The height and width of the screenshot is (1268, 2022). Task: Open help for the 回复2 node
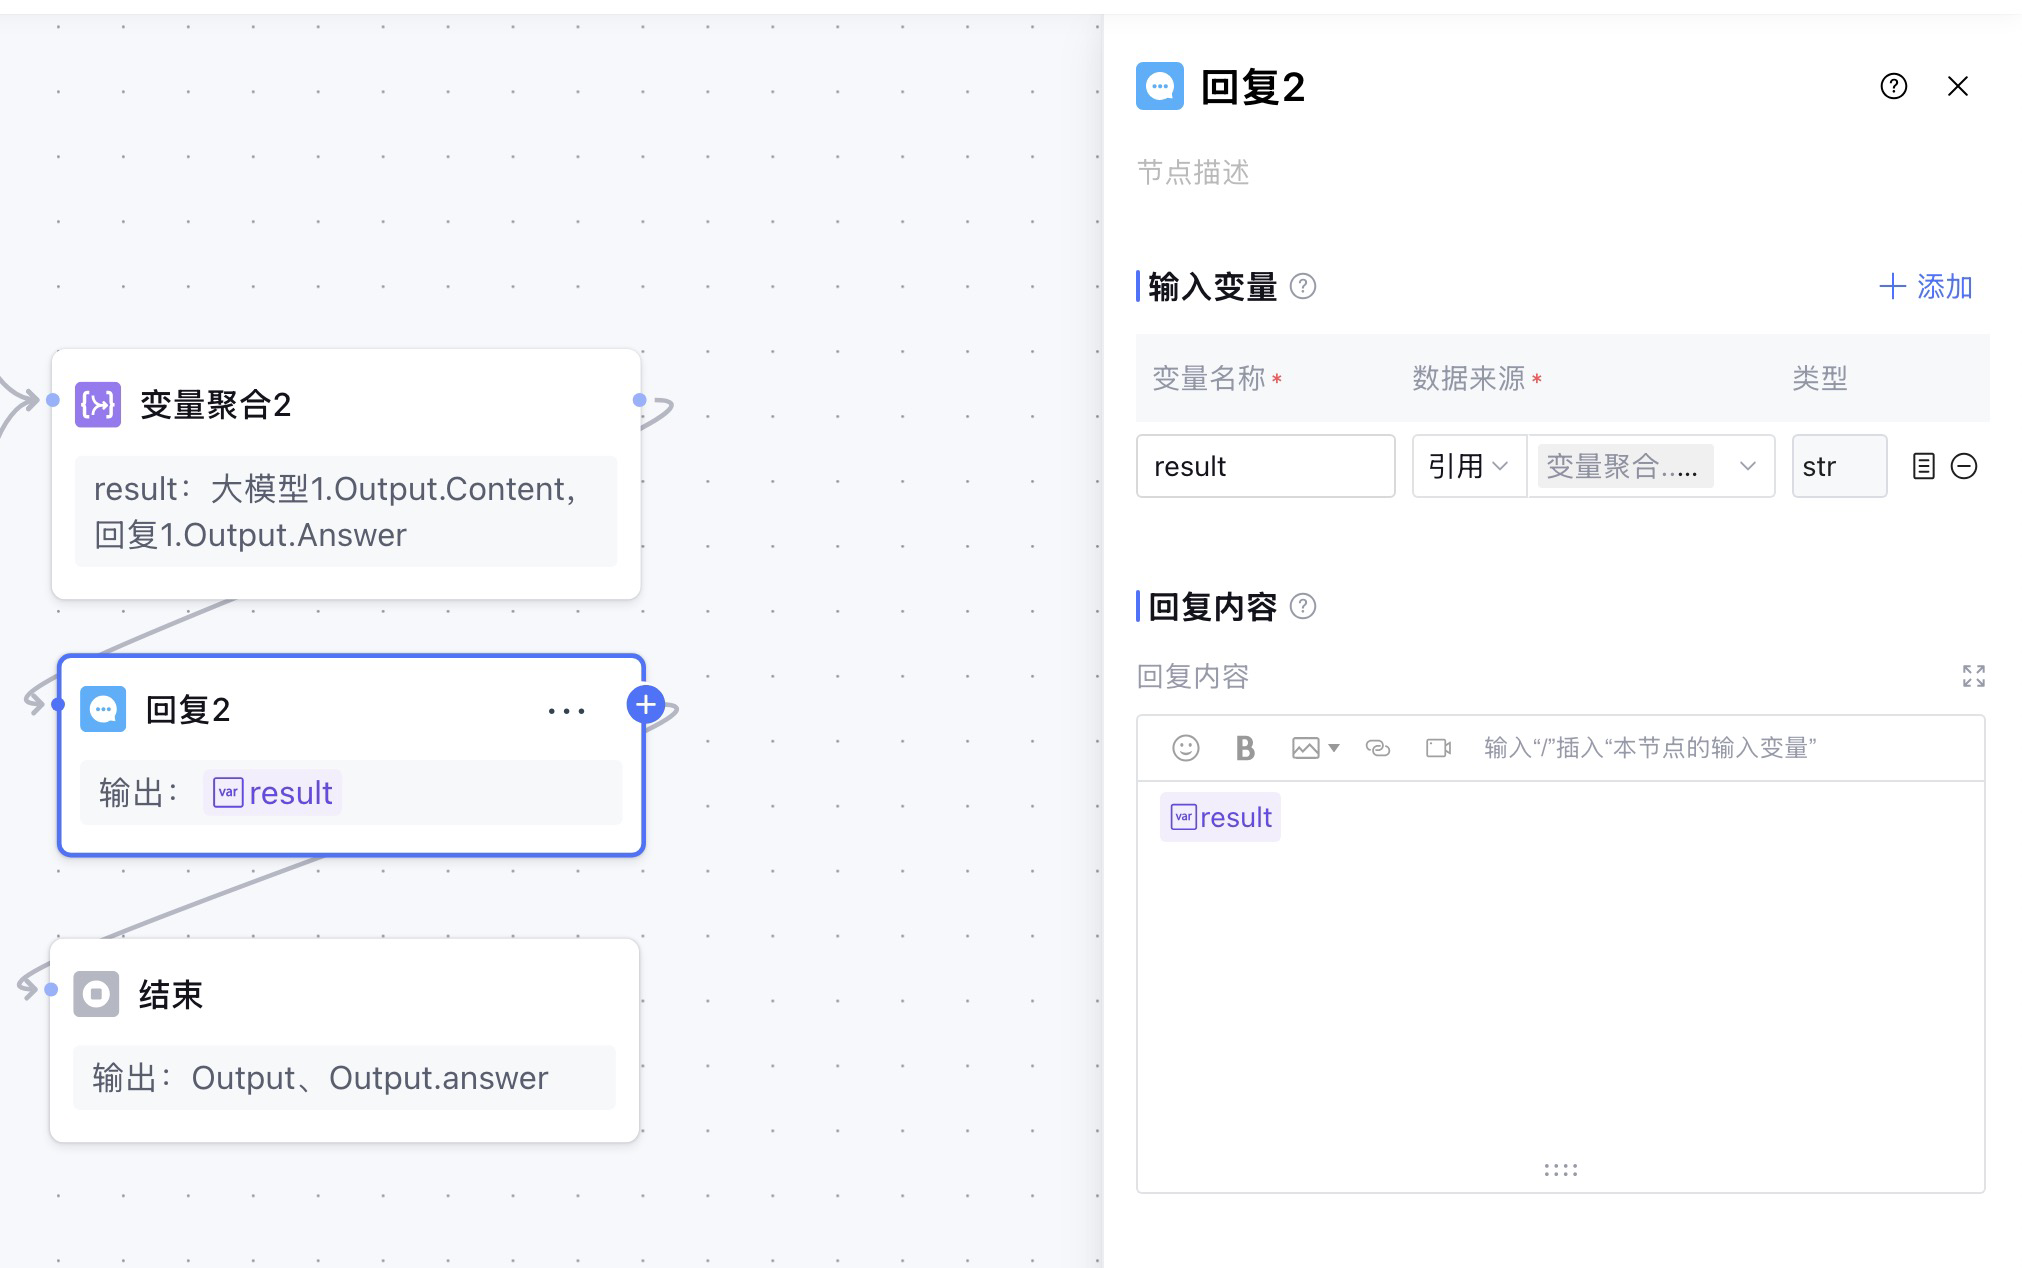click(x=1893, y=86)
